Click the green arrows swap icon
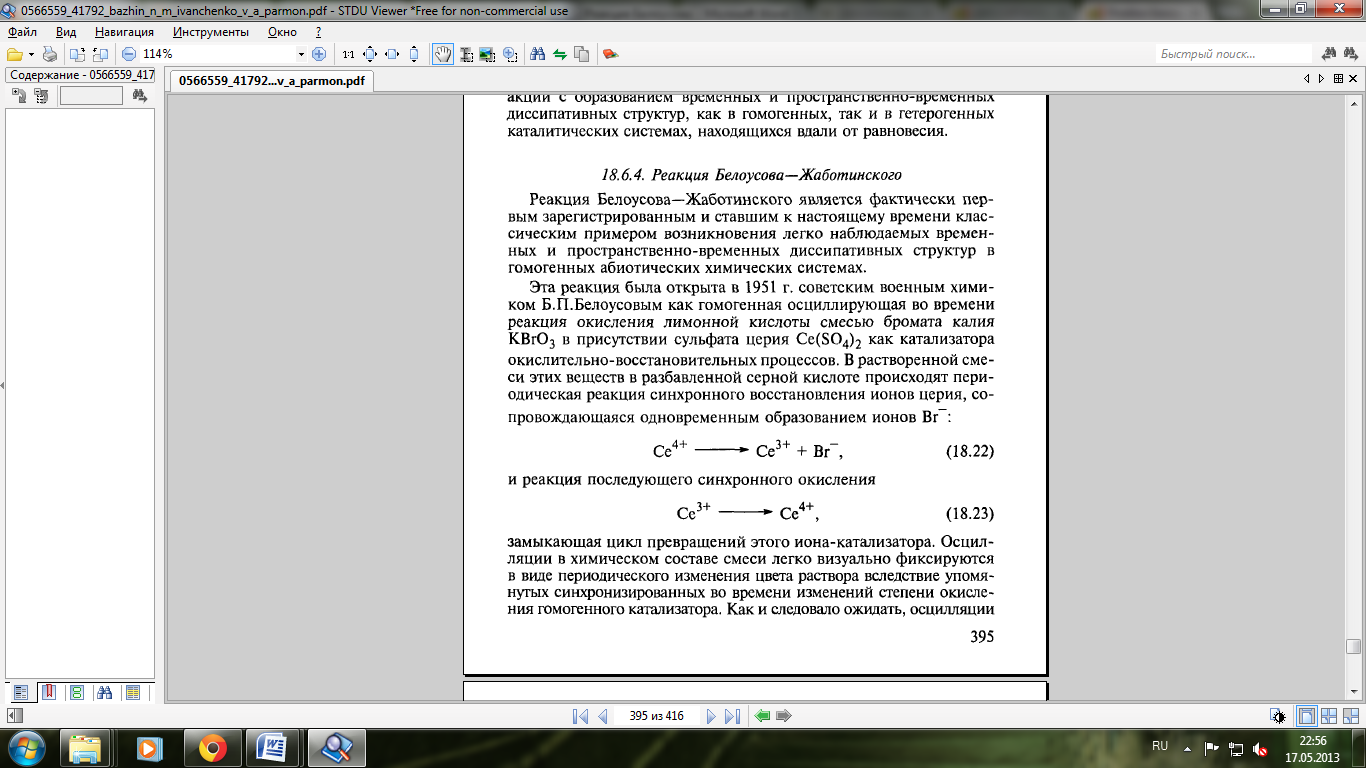This screenshot has height=768, width=1366. point(560,54)
